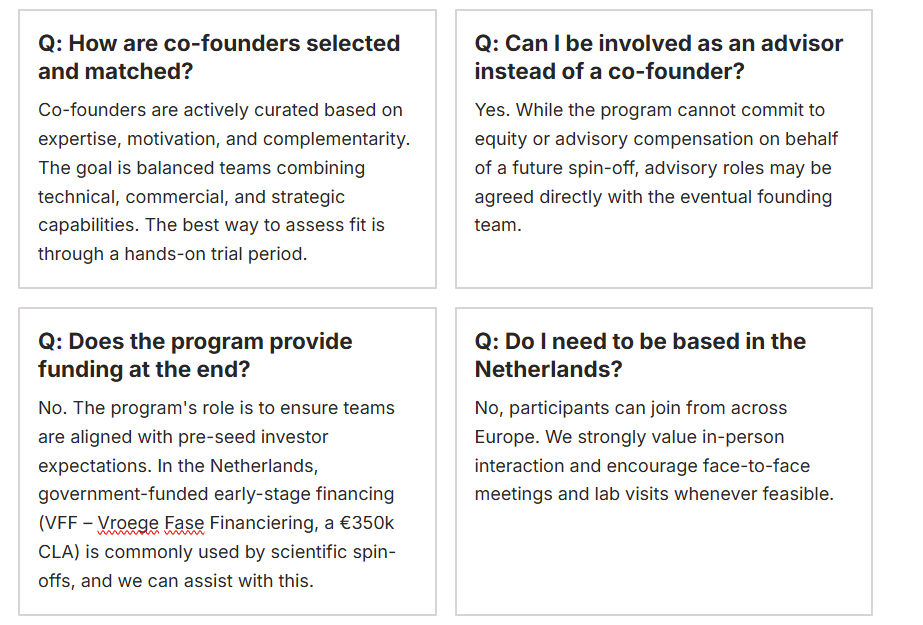The image size is (923, 625).
Task: Click "Netherlands?" in the location question heading
Action: point(548,369)
